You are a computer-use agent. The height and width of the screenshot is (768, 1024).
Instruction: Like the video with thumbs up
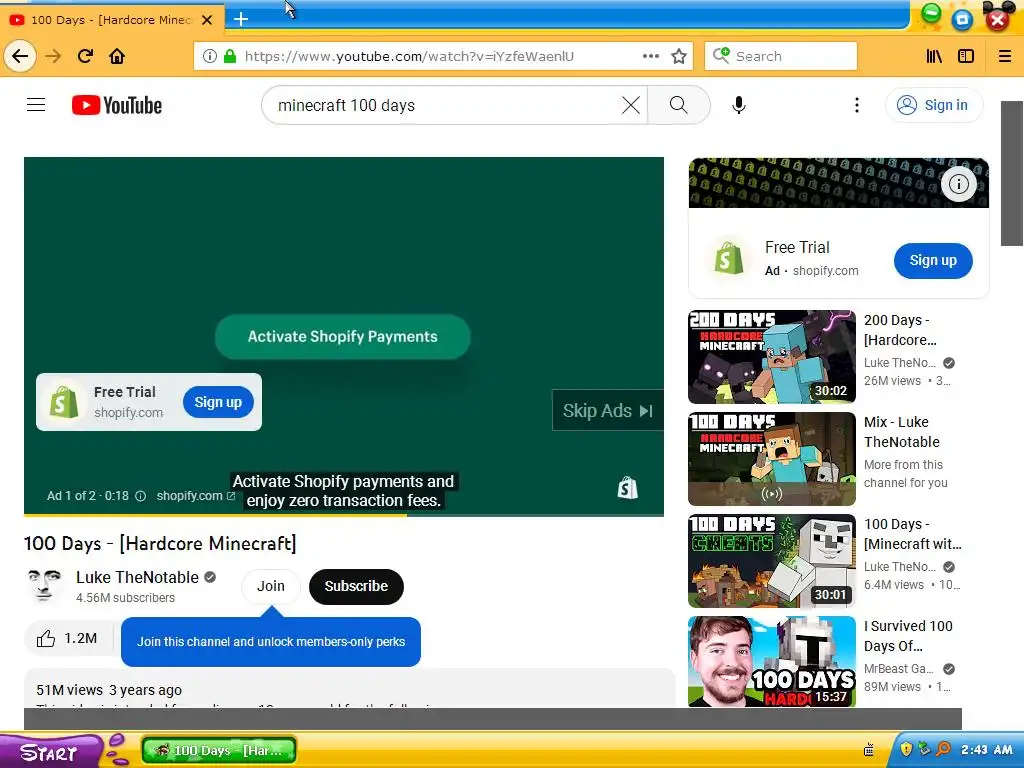coord(68,639)
